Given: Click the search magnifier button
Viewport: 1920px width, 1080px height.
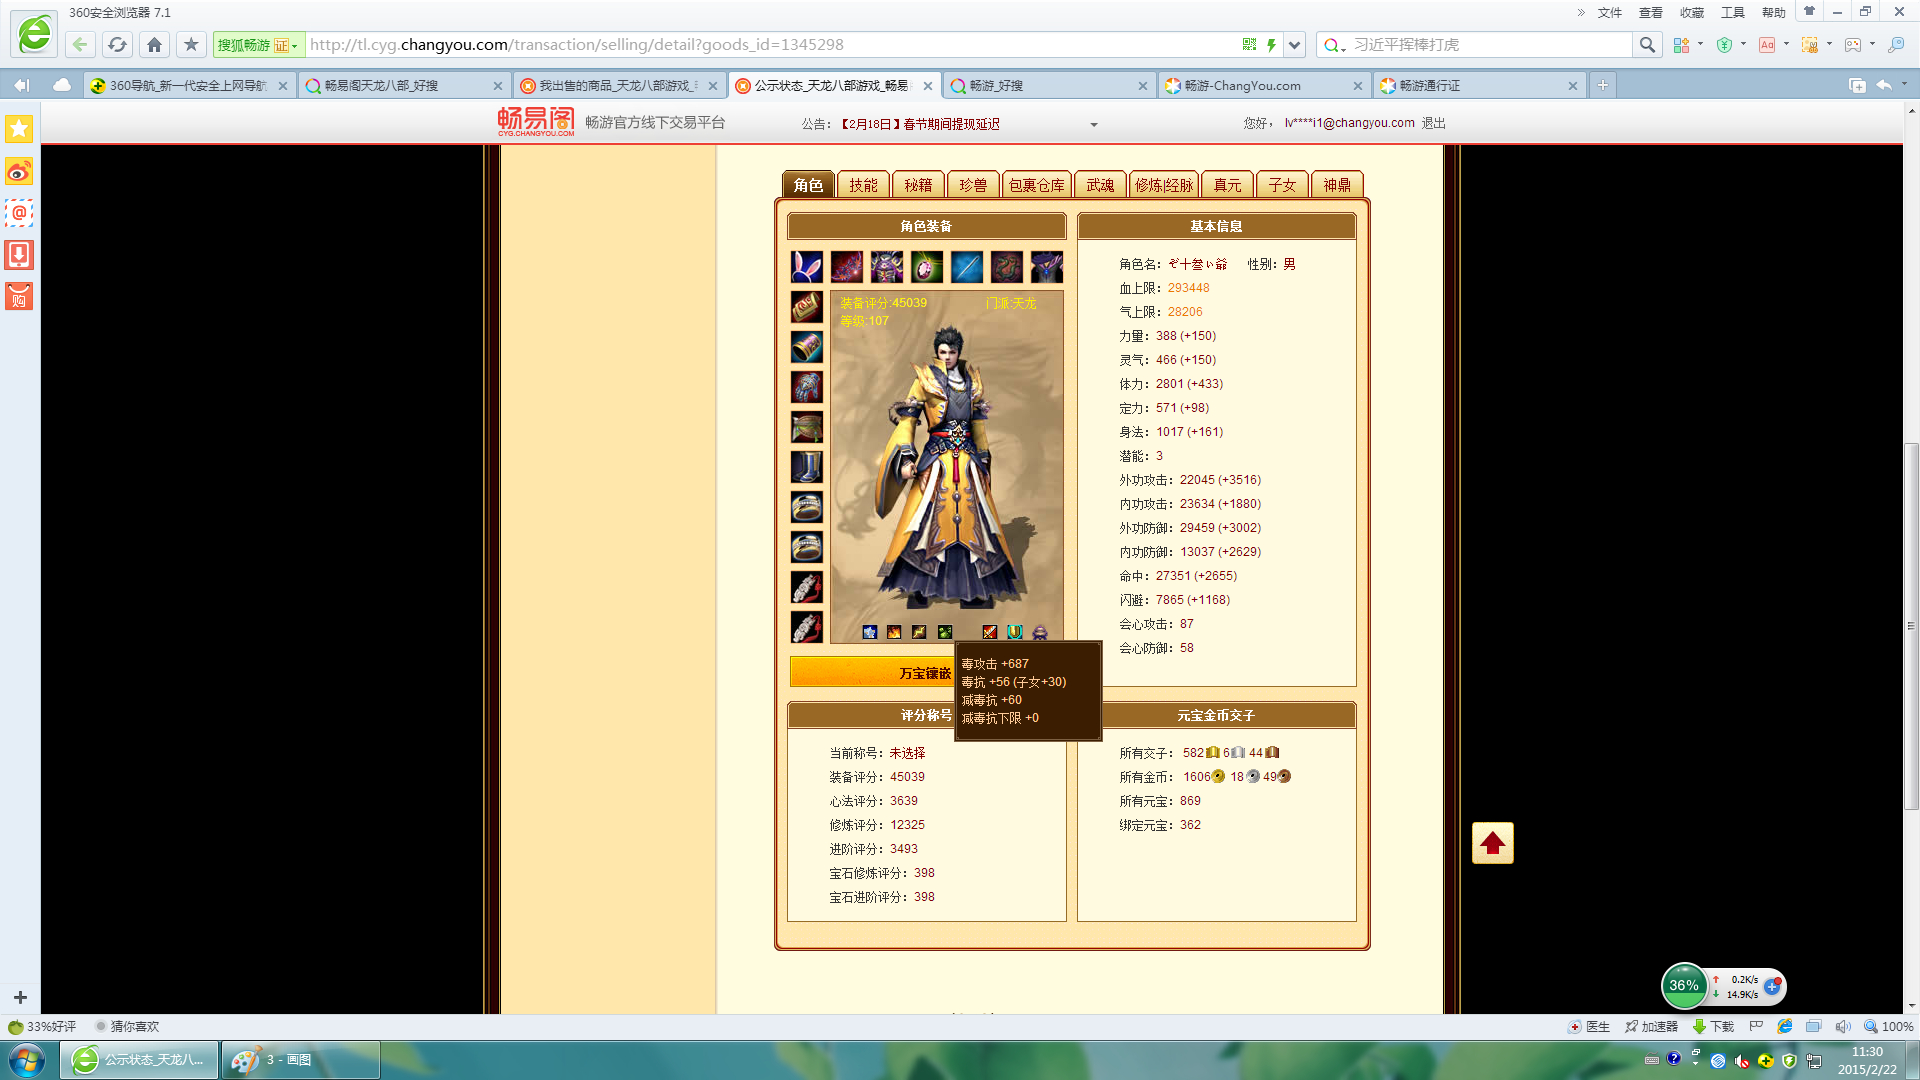Looking at the screenshot, I should pos(1647,45).
